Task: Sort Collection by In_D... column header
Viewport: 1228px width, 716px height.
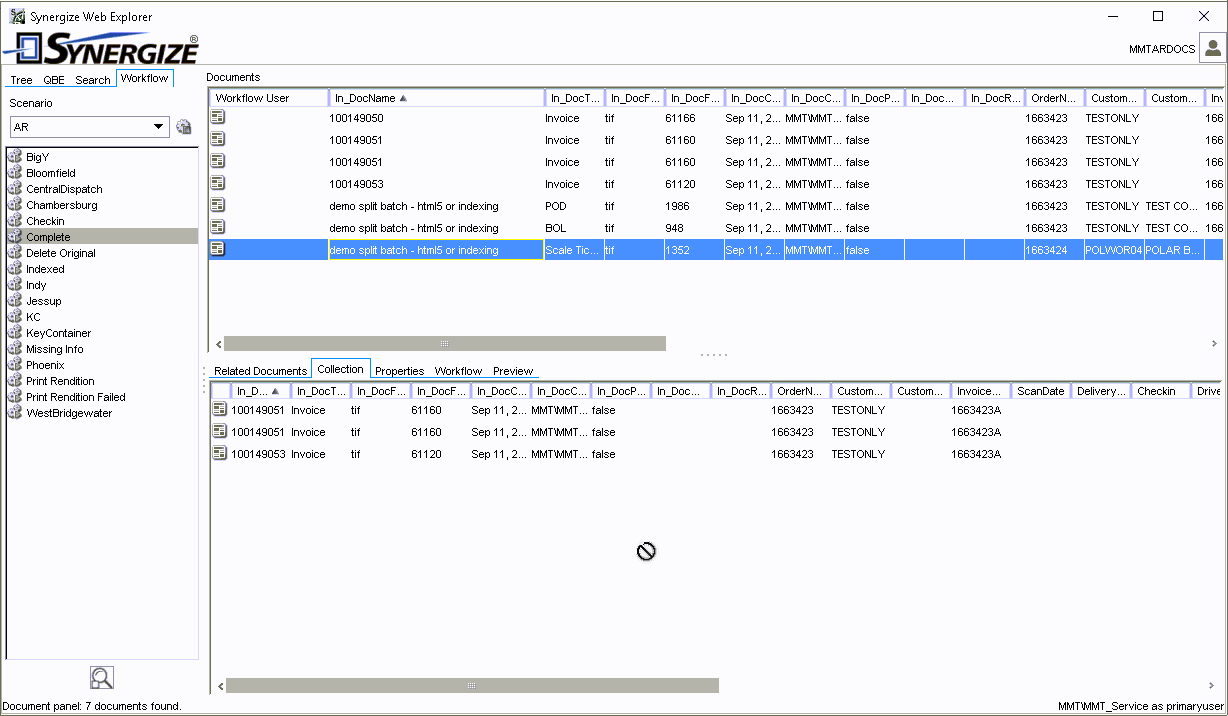Action: (260, 391)
